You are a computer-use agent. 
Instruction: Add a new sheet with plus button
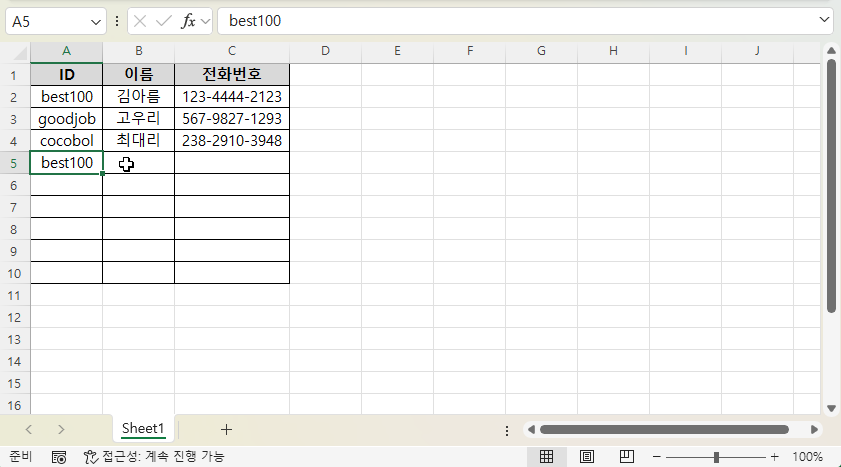tap(226, 429)
